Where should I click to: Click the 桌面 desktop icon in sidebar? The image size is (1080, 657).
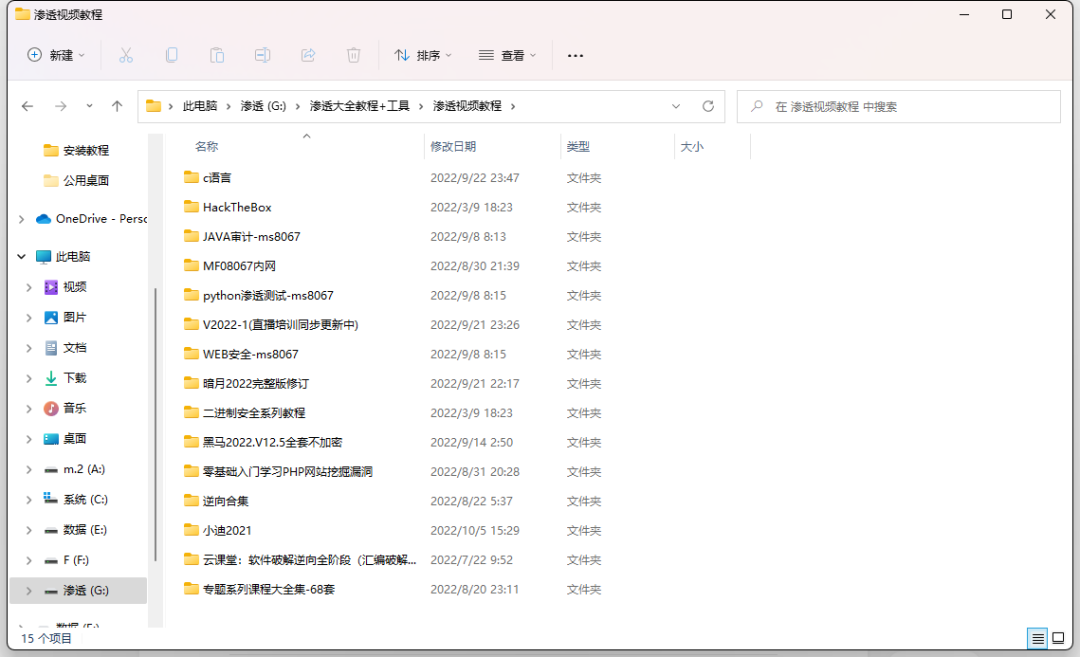(x=51, y=439)
